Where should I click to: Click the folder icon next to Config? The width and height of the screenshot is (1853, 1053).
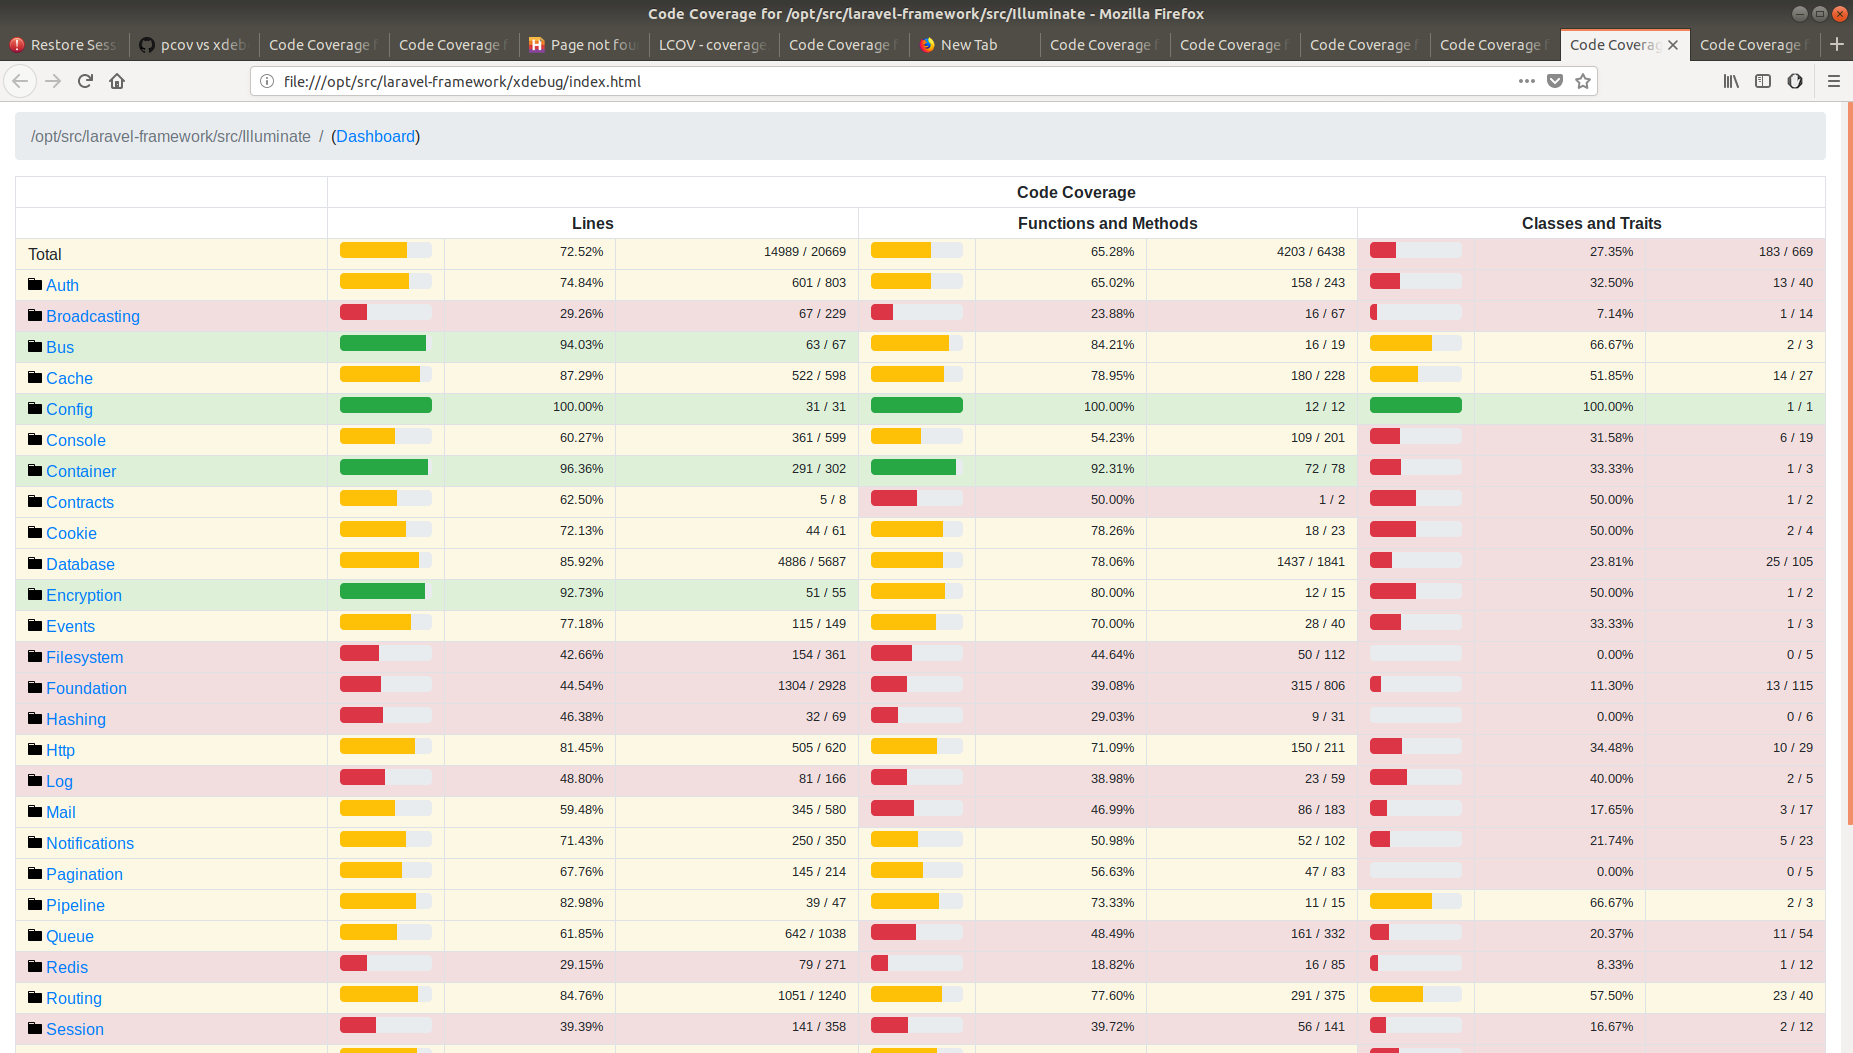(x=35, y=408)
